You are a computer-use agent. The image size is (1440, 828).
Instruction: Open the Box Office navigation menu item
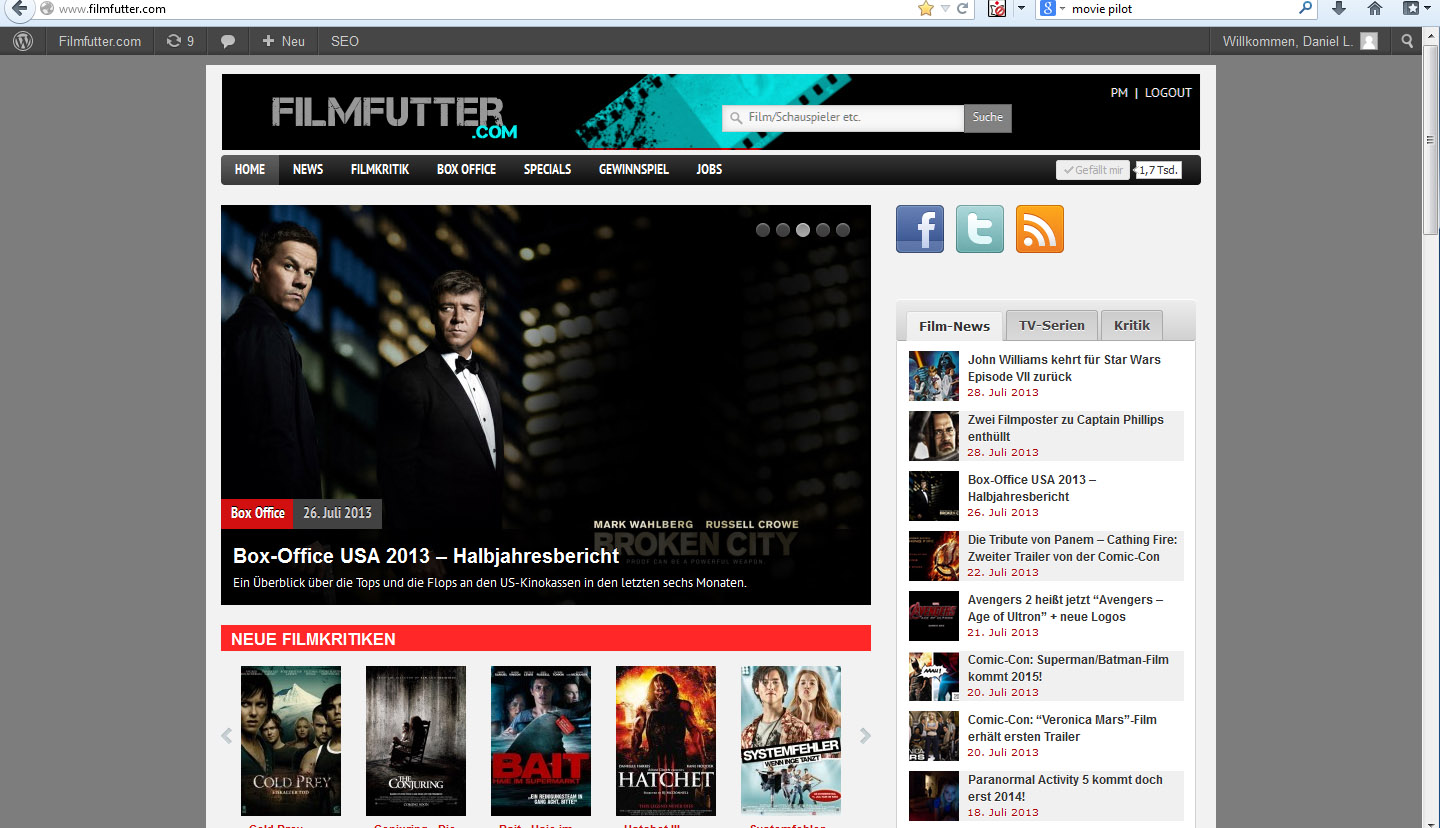pos(466,169)
